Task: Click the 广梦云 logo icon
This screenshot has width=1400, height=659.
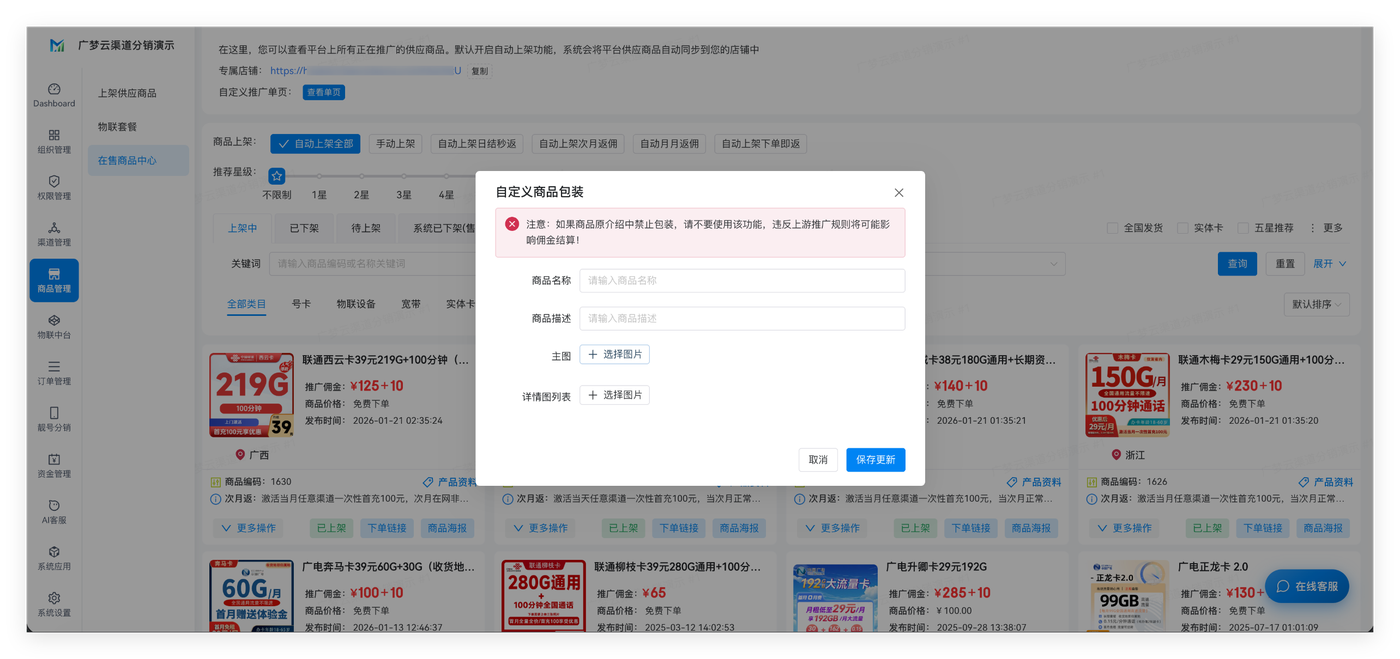Action: pyautogui.click(x=57, y=45)
